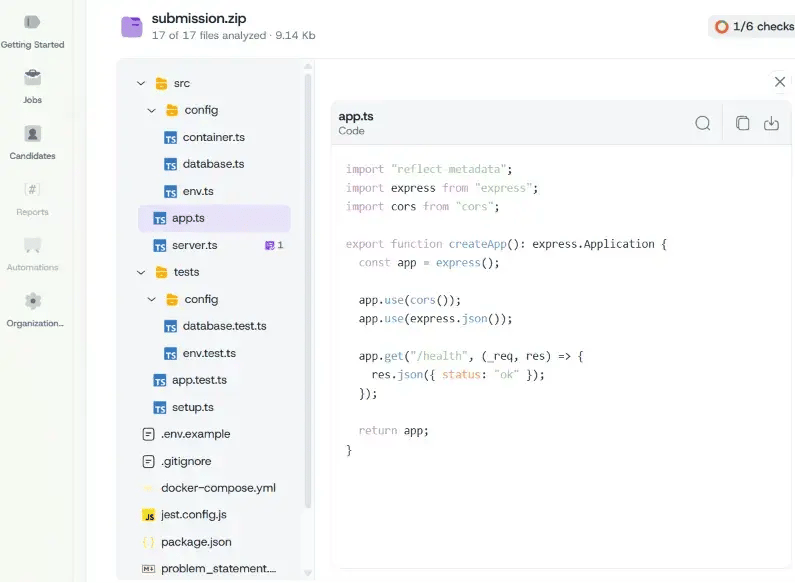Select app.ts in the file tree

[x=214, y=218]
